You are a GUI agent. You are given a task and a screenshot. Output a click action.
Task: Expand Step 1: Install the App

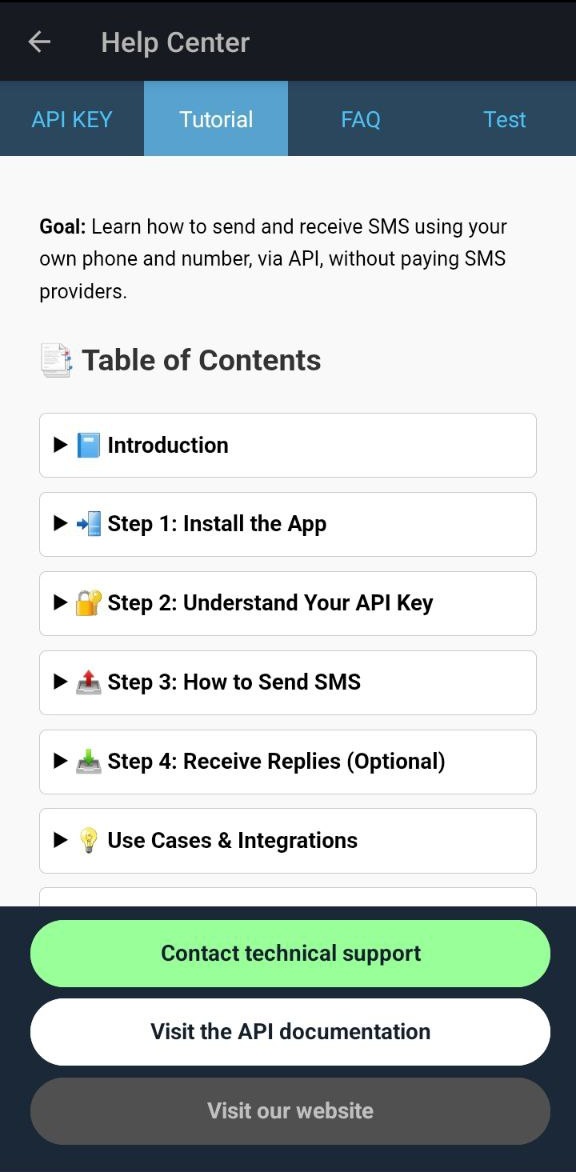[288, 524]
